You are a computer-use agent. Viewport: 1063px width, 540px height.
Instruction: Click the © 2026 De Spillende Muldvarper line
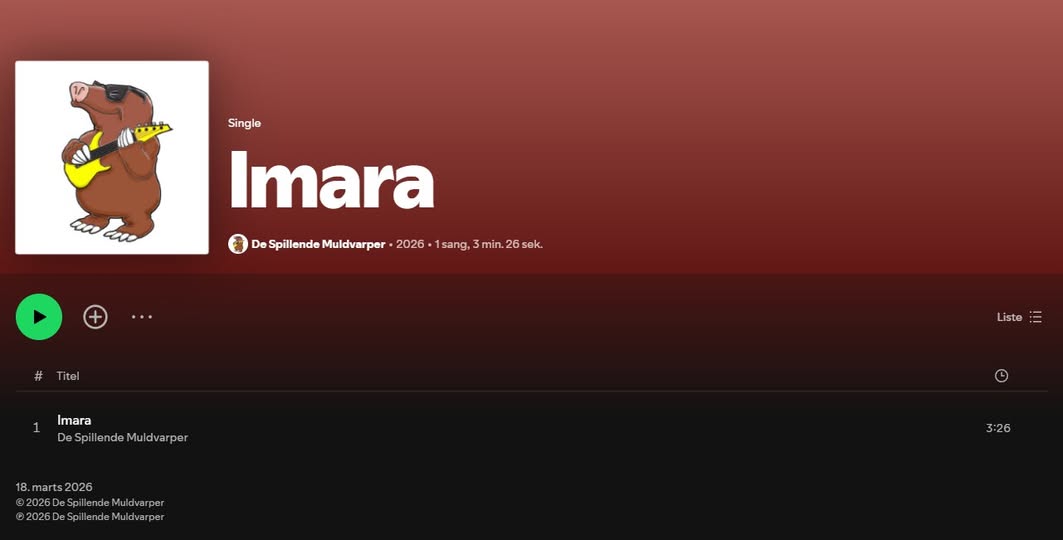90,503
